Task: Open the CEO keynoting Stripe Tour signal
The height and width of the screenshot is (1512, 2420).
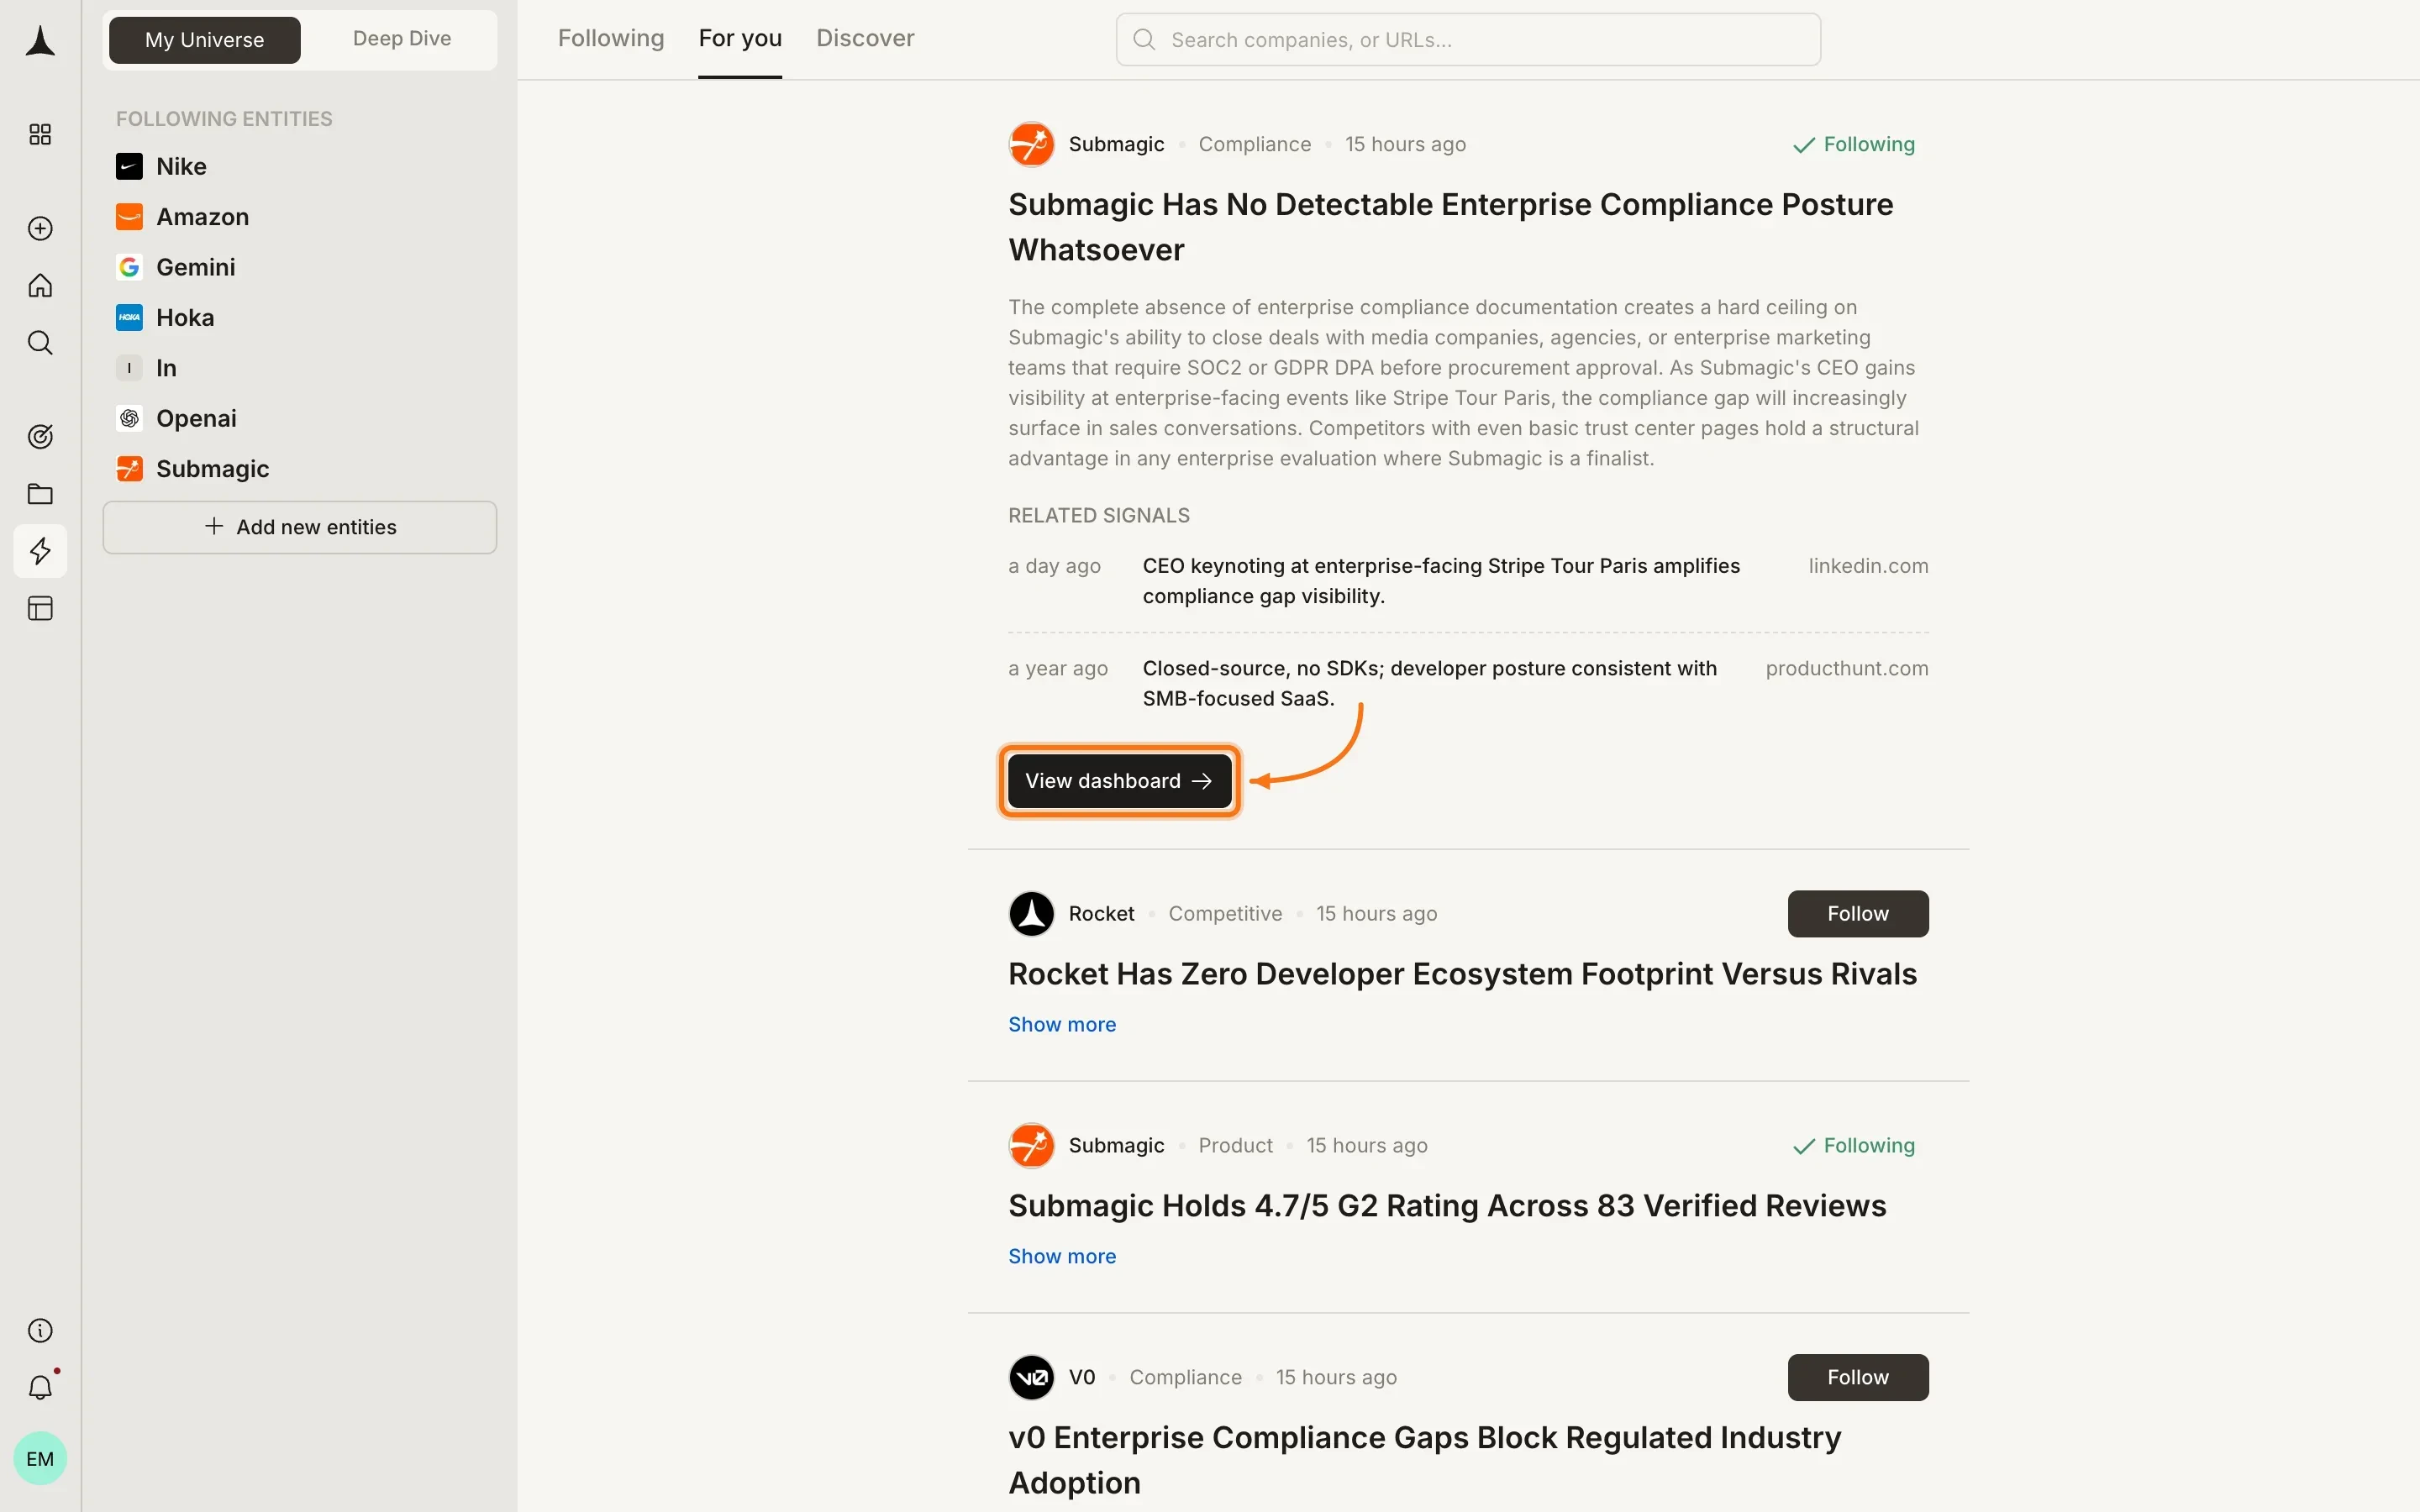Action: [x=1441, y=581]
